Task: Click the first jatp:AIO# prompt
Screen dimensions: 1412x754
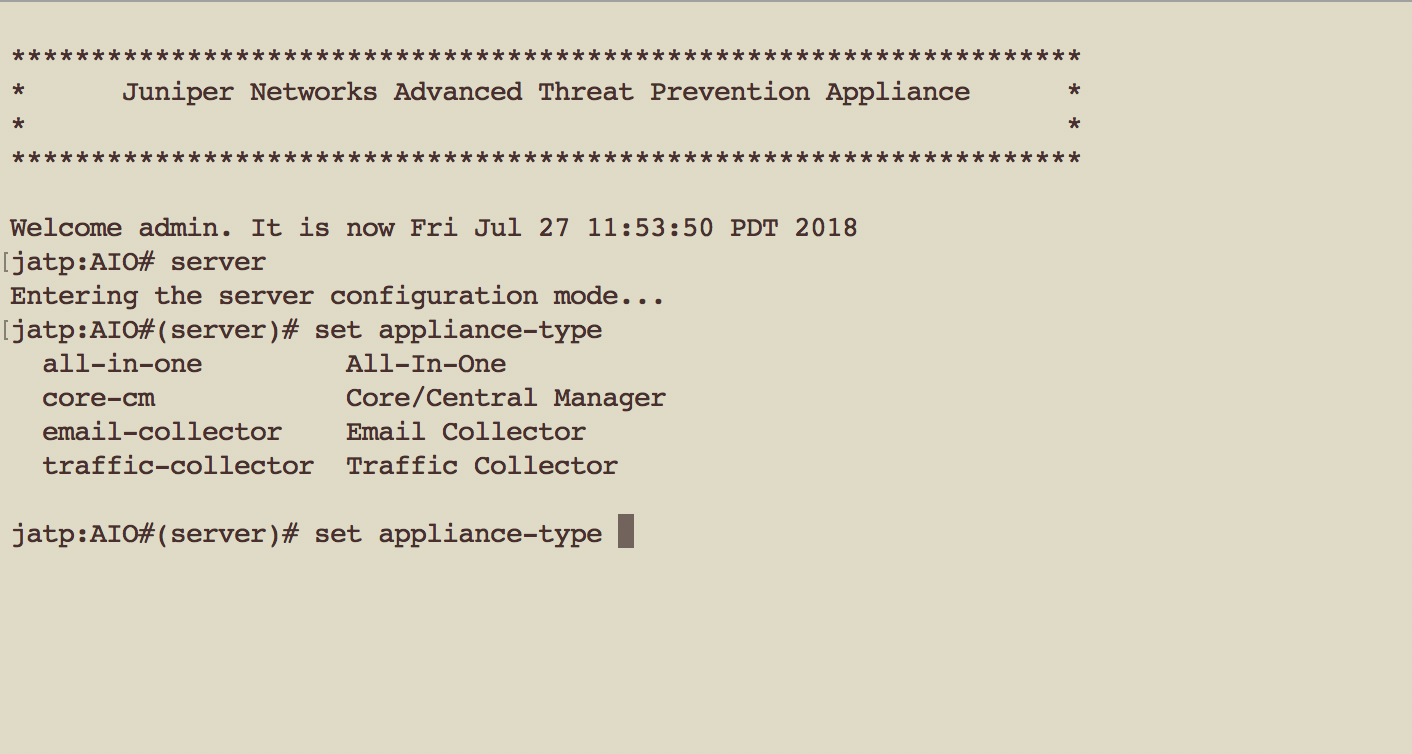Action: (x=82, y=262)
